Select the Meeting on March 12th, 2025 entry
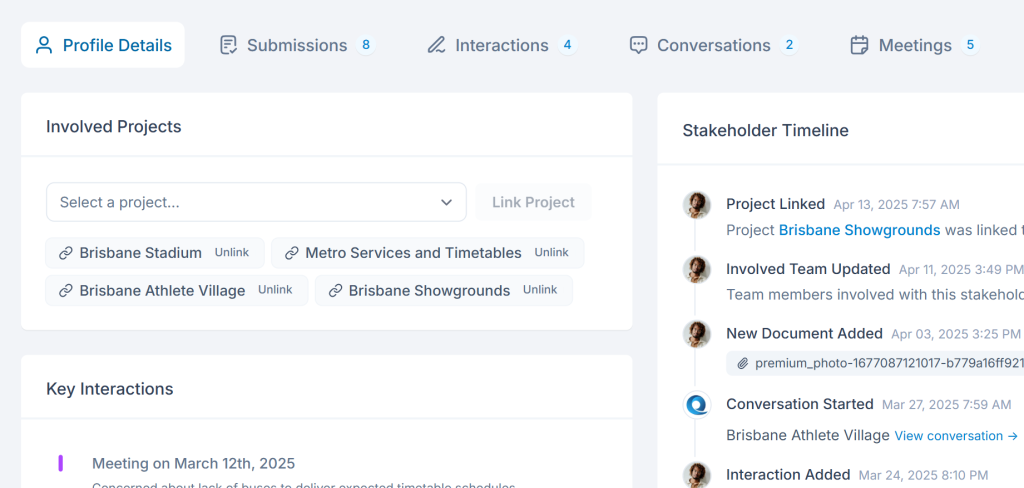Image resolution: width=1024 pixels, height=488 pixels. point(193,463)
